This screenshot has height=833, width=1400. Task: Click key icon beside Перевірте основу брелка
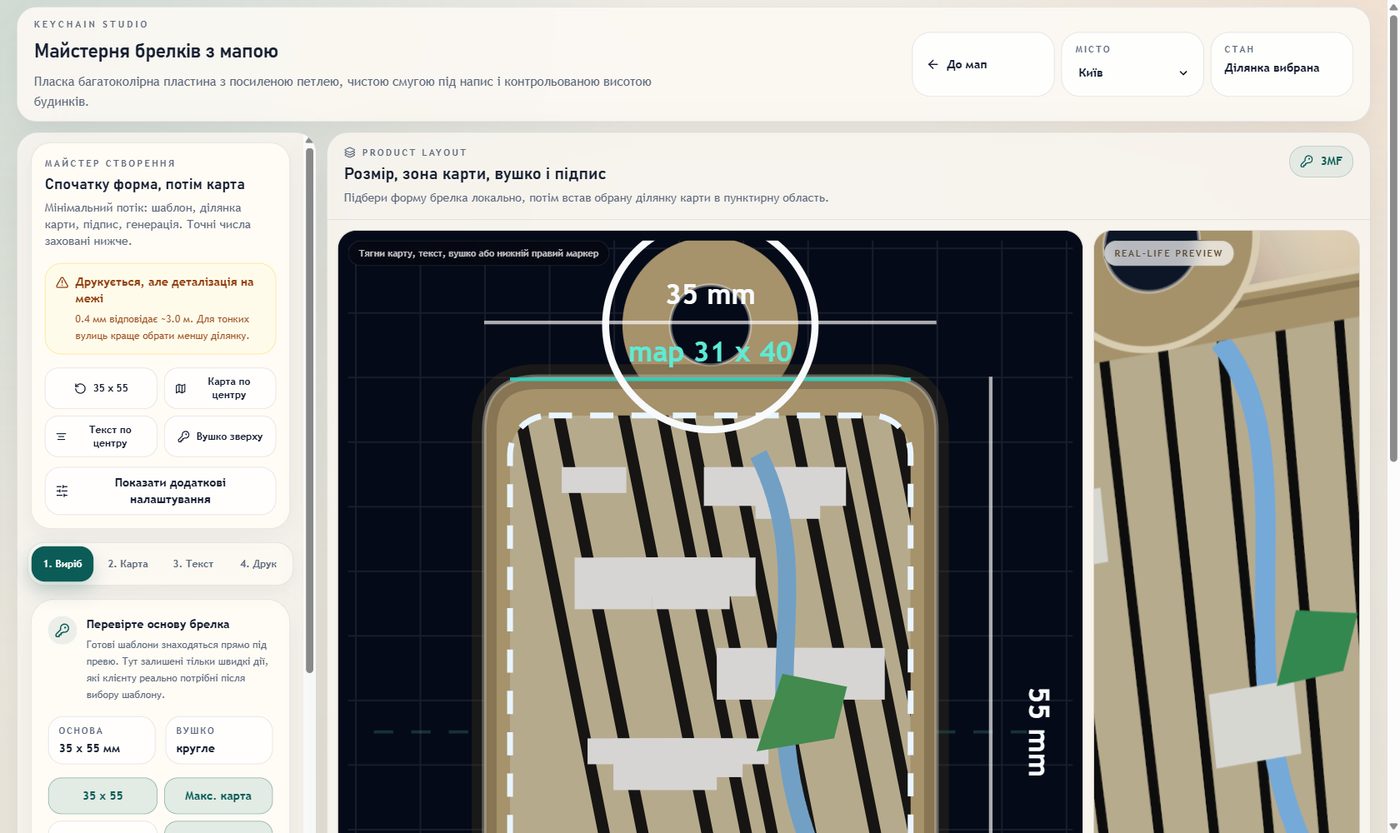63,630
